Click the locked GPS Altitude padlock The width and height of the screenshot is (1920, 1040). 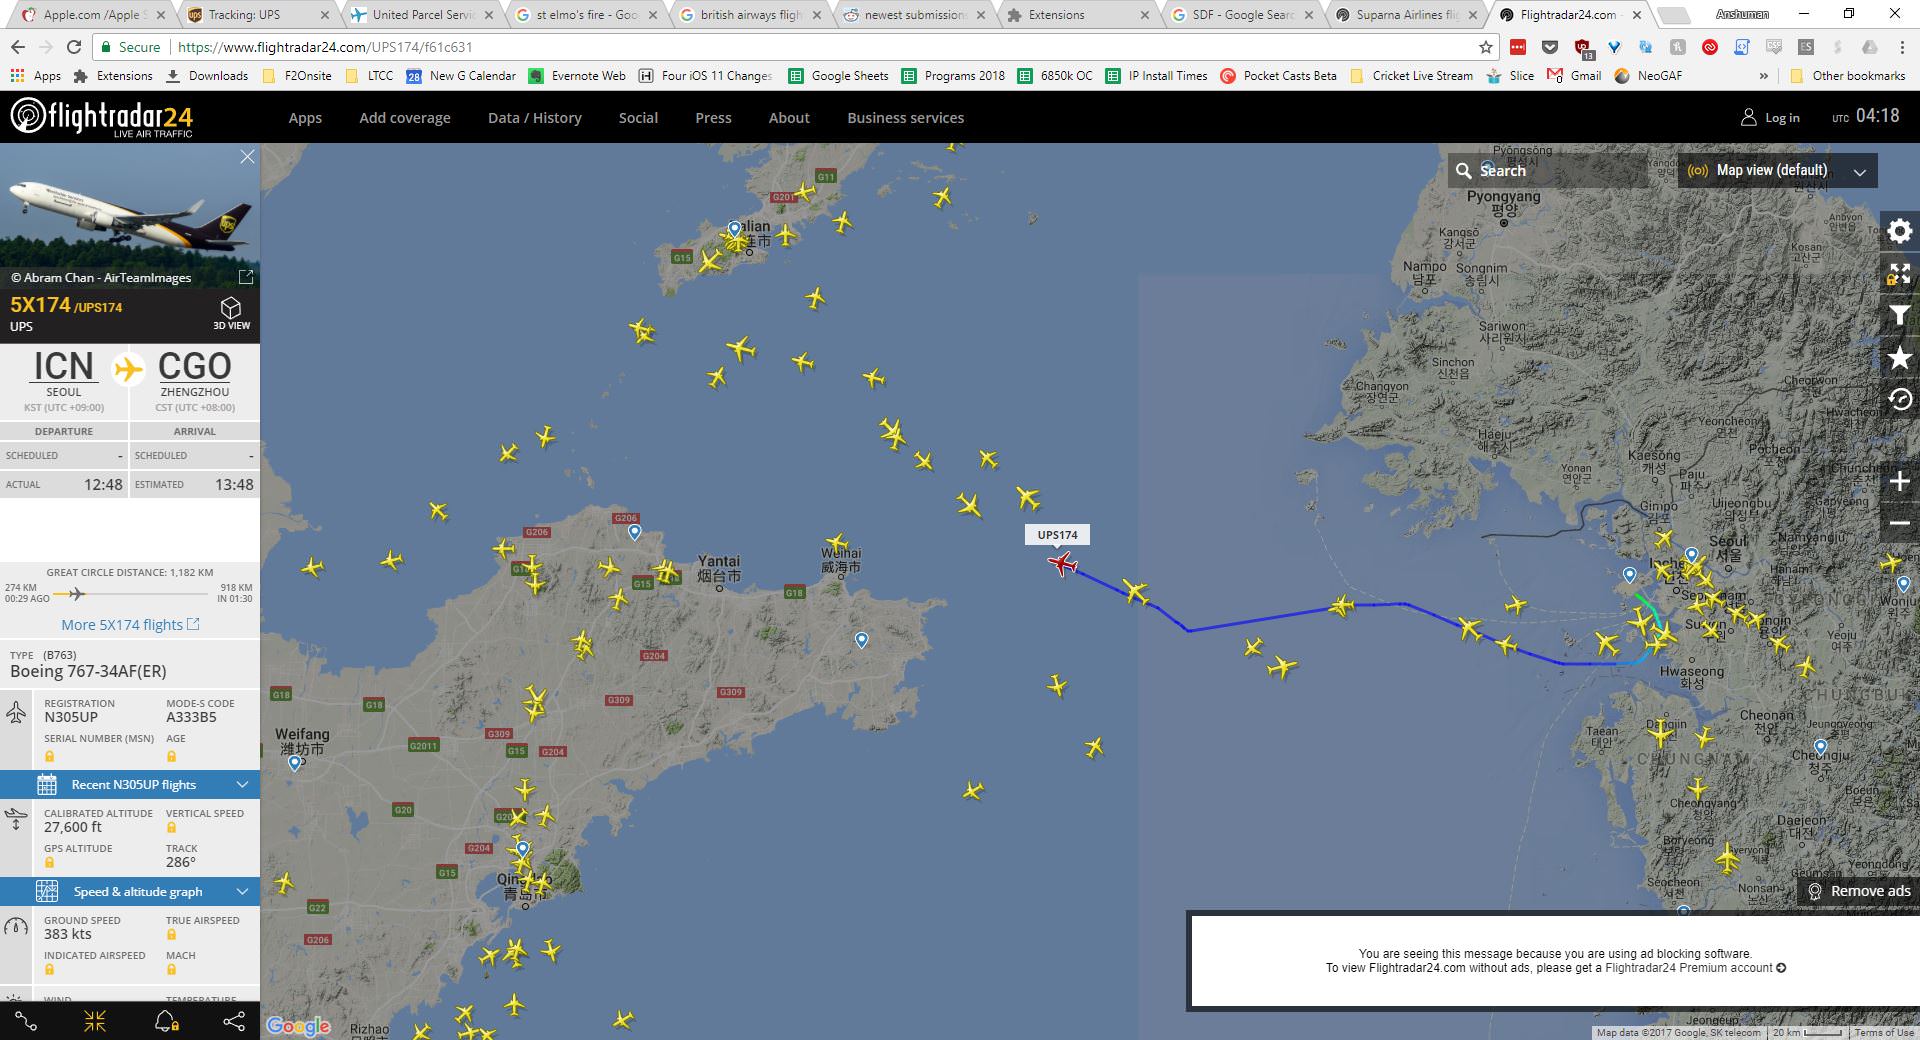(x=49, y=863)
